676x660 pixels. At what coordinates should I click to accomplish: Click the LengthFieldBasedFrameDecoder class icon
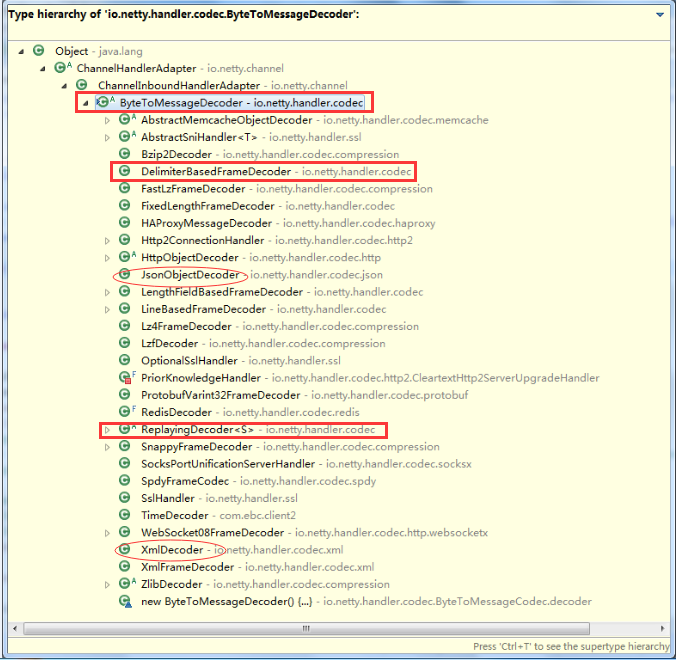125,291
